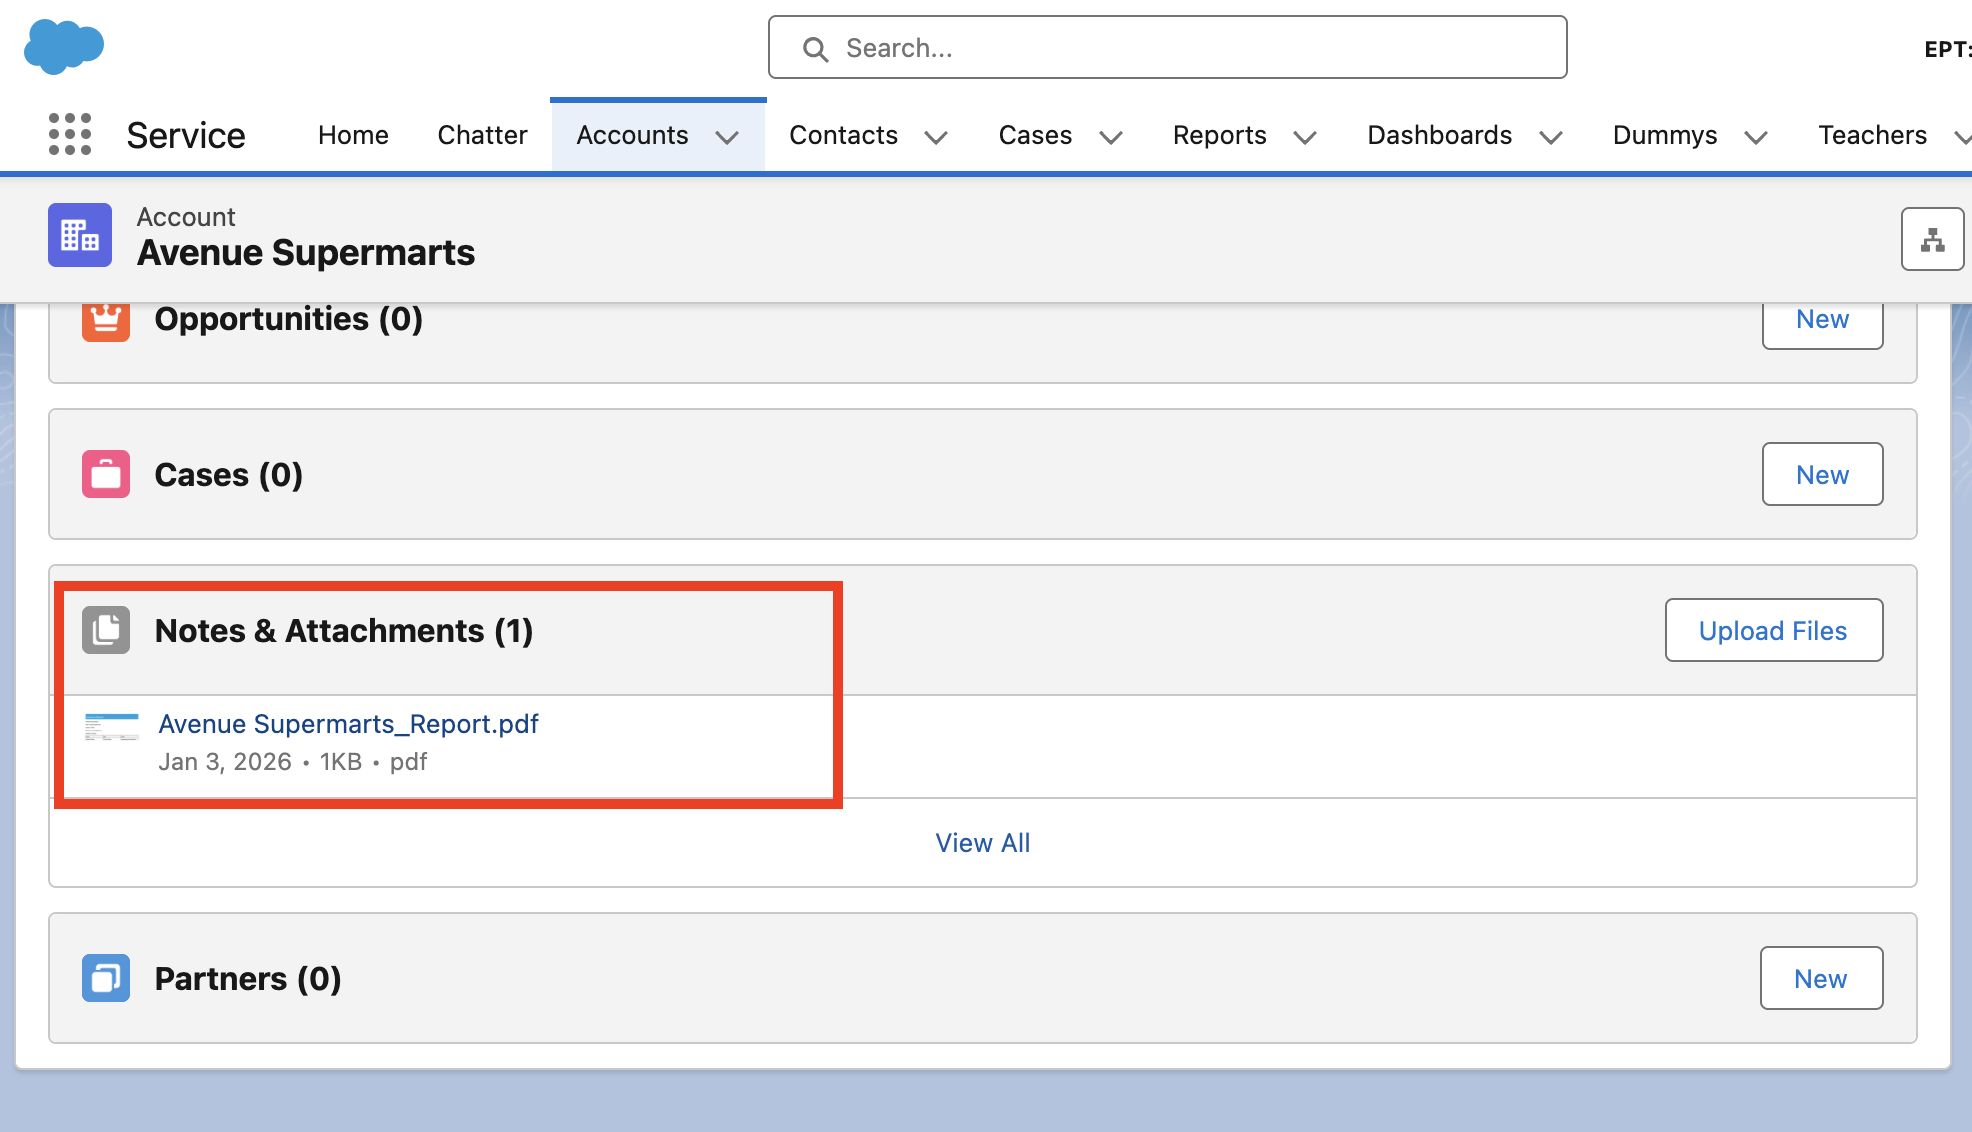Expand the Contacts tab dropdown chevron
The image size is (1972, 1132).
(x=936, y=137)
